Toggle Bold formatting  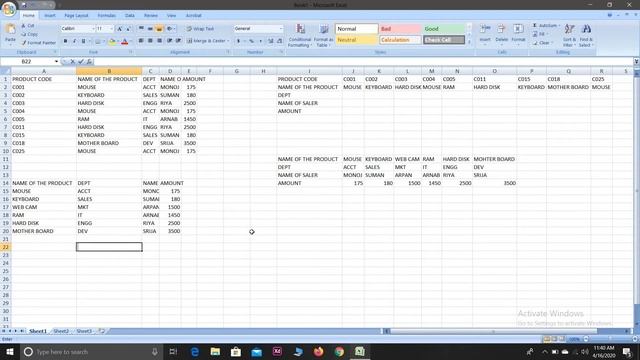pos(65,41)
